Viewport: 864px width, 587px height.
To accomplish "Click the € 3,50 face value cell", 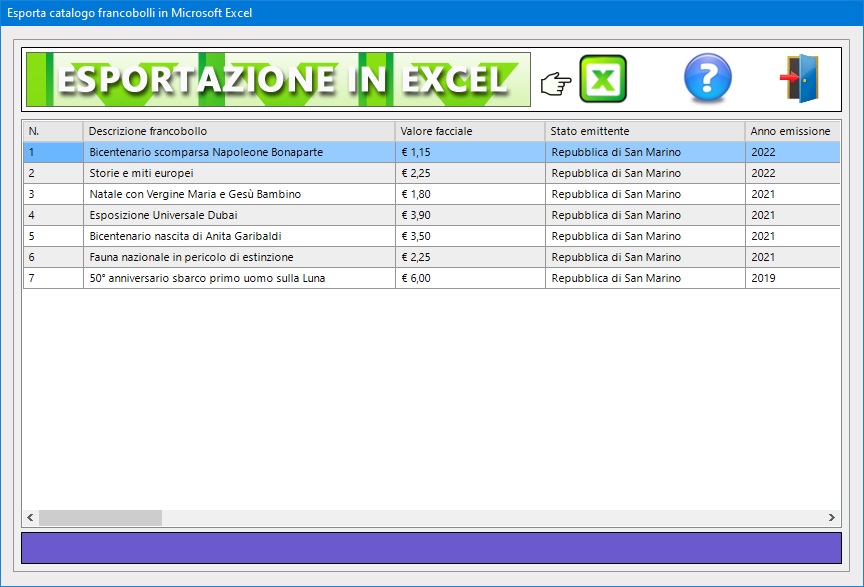I will click(470, 236).
